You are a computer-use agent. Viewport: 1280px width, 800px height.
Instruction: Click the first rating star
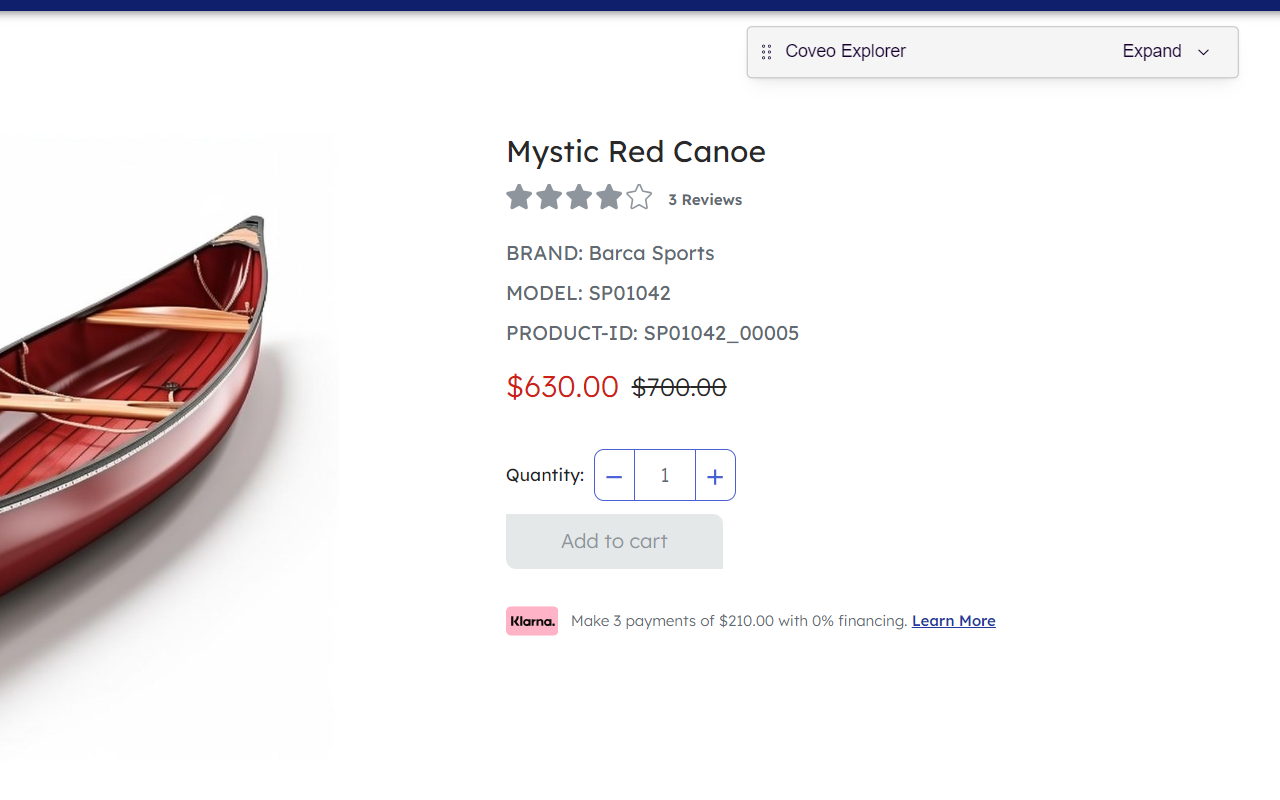coord(519,197)
